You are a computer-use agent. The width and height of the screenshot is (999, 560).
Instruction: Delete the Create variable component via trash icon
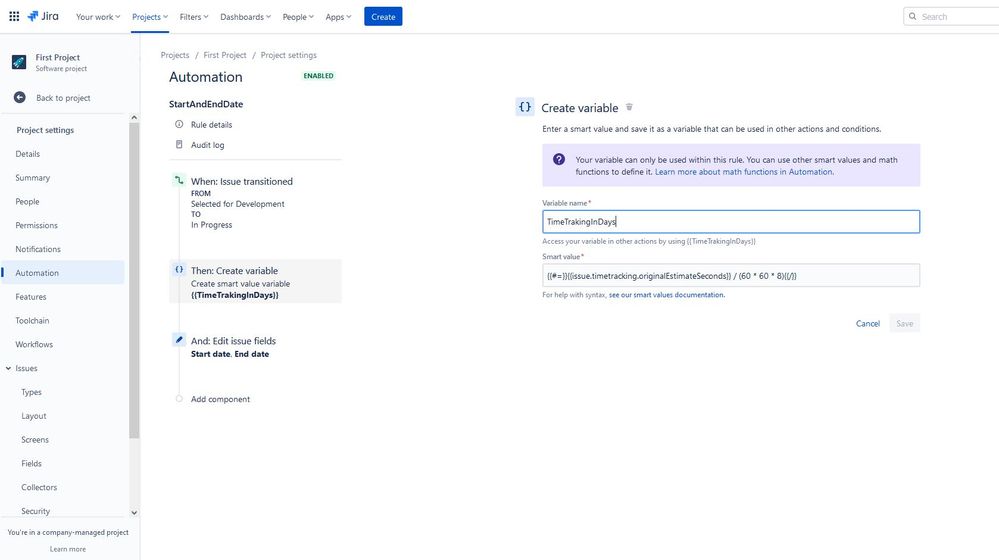pos(629,107)
